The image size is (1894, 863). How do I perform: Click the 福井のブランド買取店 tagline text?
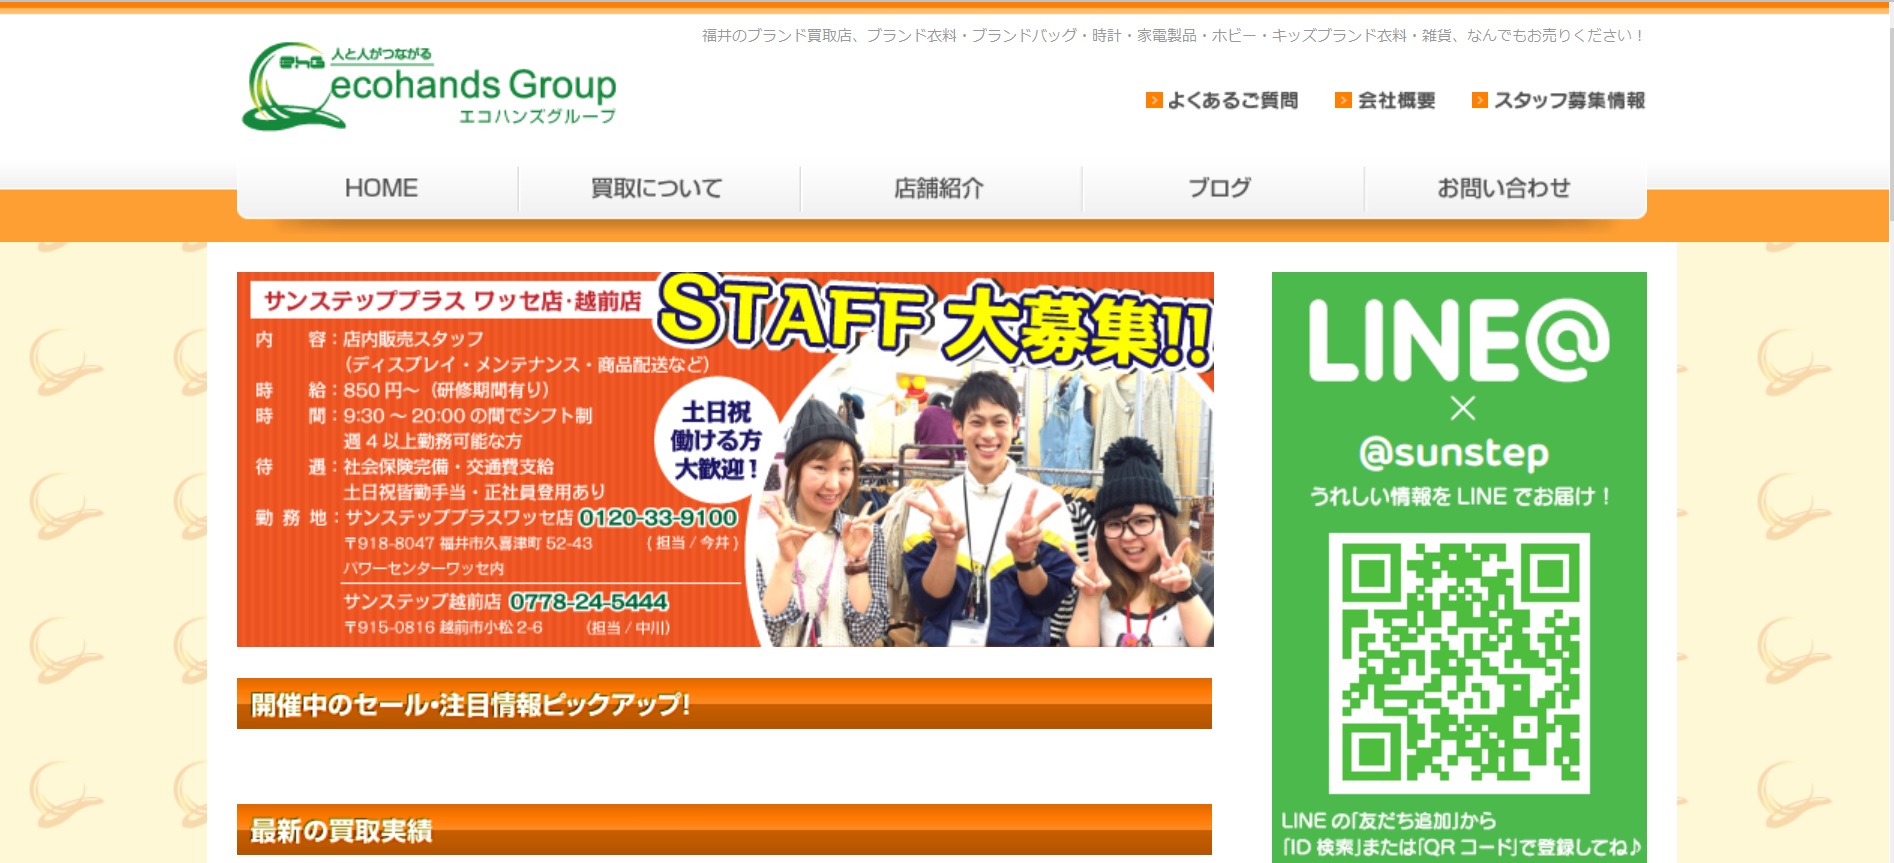point(1172,35)
